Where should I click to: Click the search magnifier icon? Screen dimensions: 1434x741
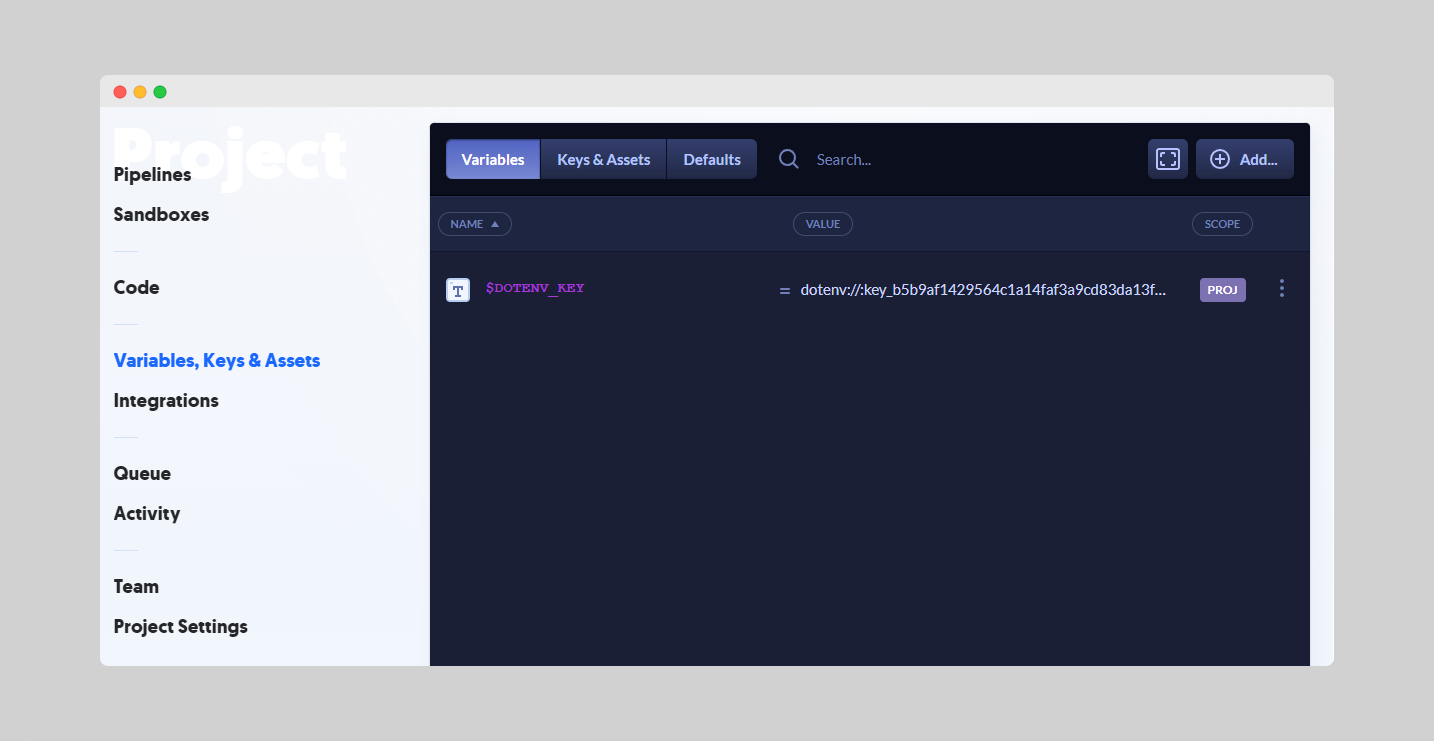click(x=789, y=159)
